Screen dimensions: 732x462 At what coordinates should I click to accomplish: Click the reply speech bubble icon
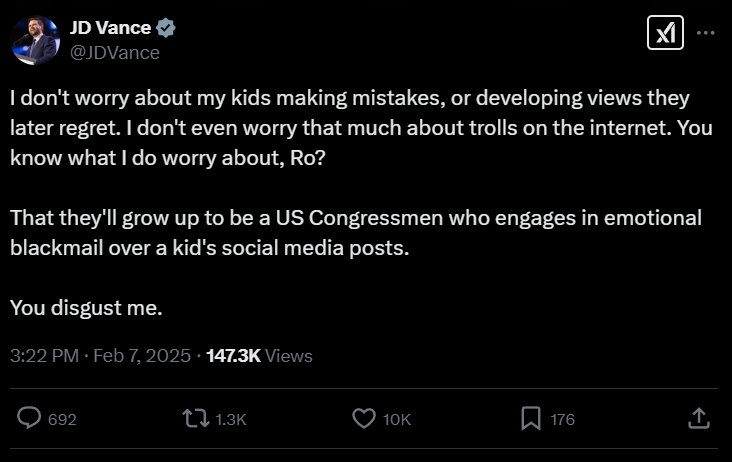(x=31, y=419)
